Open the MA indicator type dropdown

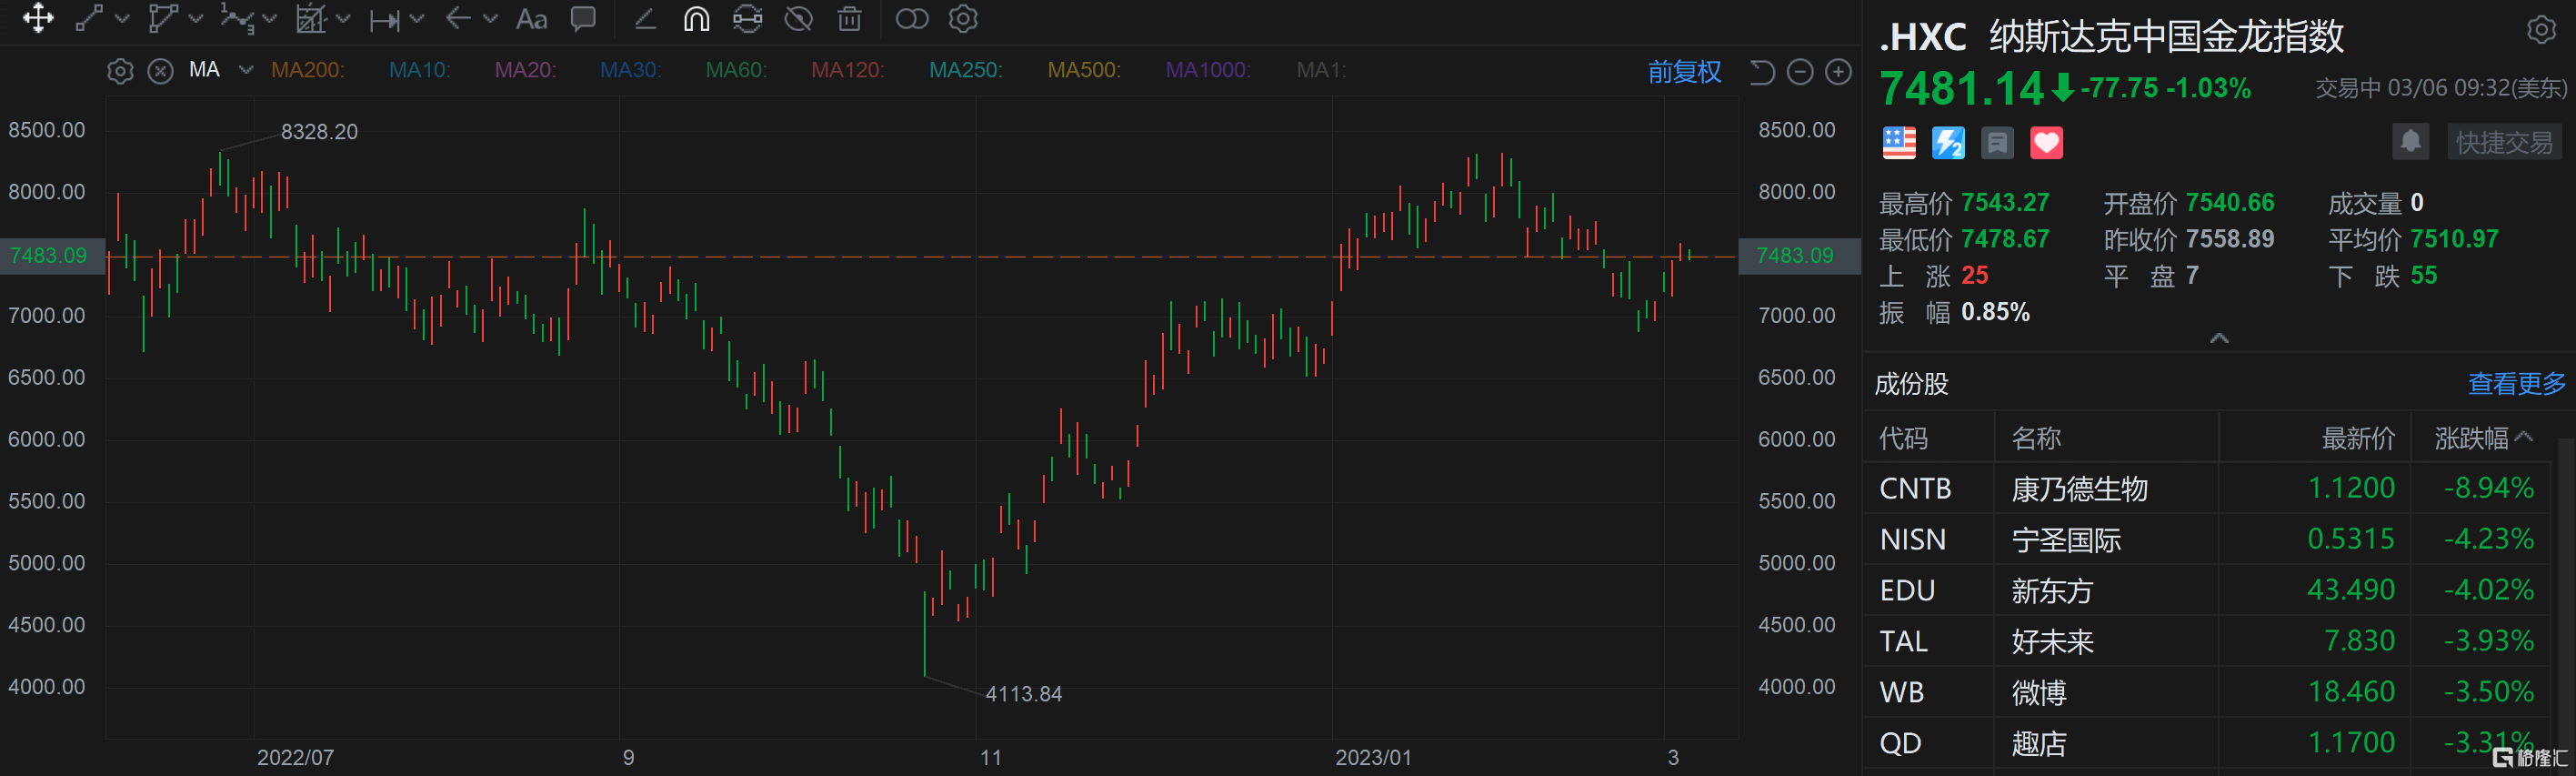coord(246,70)
